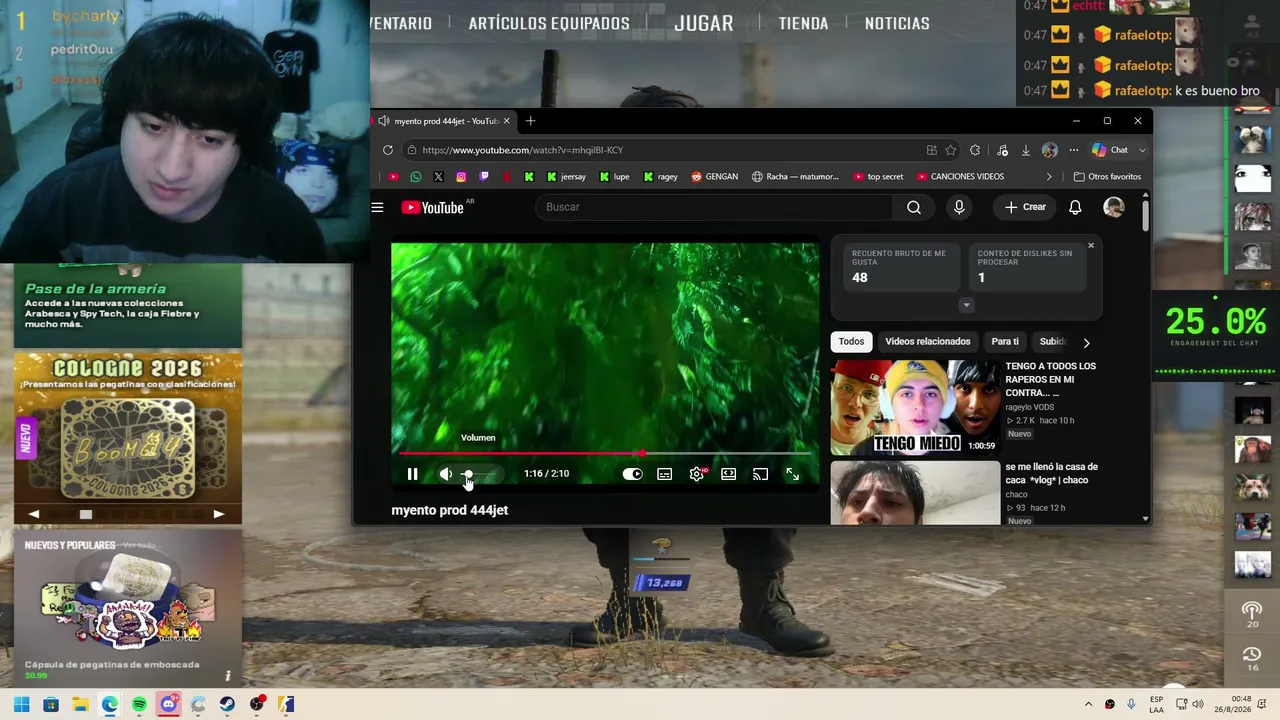Open the Twitch bookmark
Image resolution: width=1280 pixels, height=720 pixels.
[x=484, y=177]
